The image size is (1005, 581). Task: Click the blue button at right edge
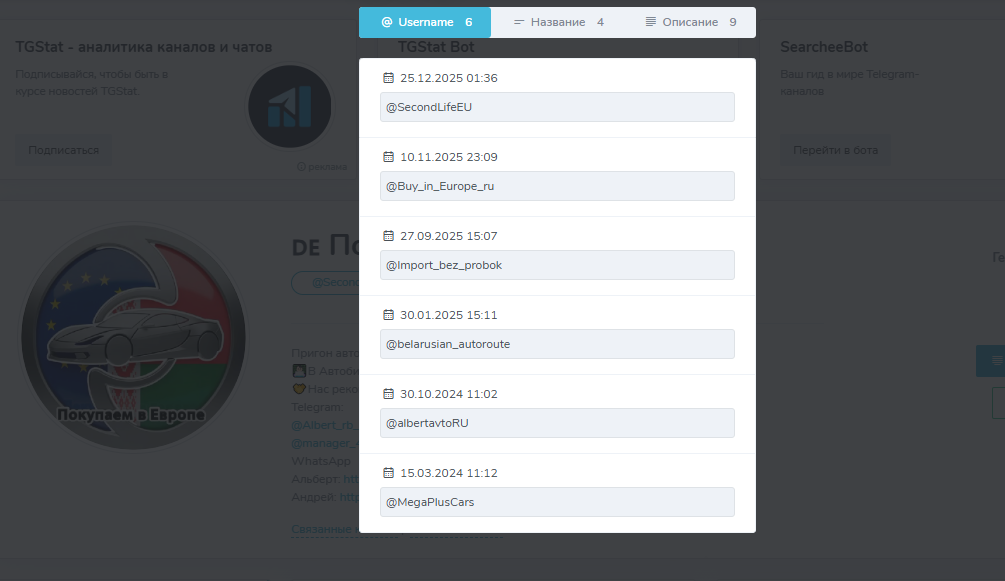point(990,360)
